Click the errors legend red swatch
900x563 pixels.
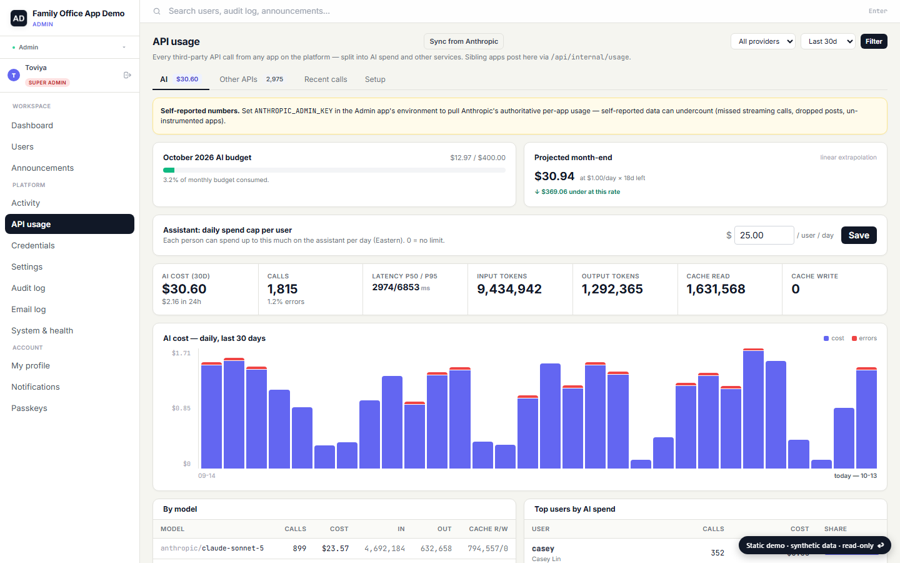854,339
